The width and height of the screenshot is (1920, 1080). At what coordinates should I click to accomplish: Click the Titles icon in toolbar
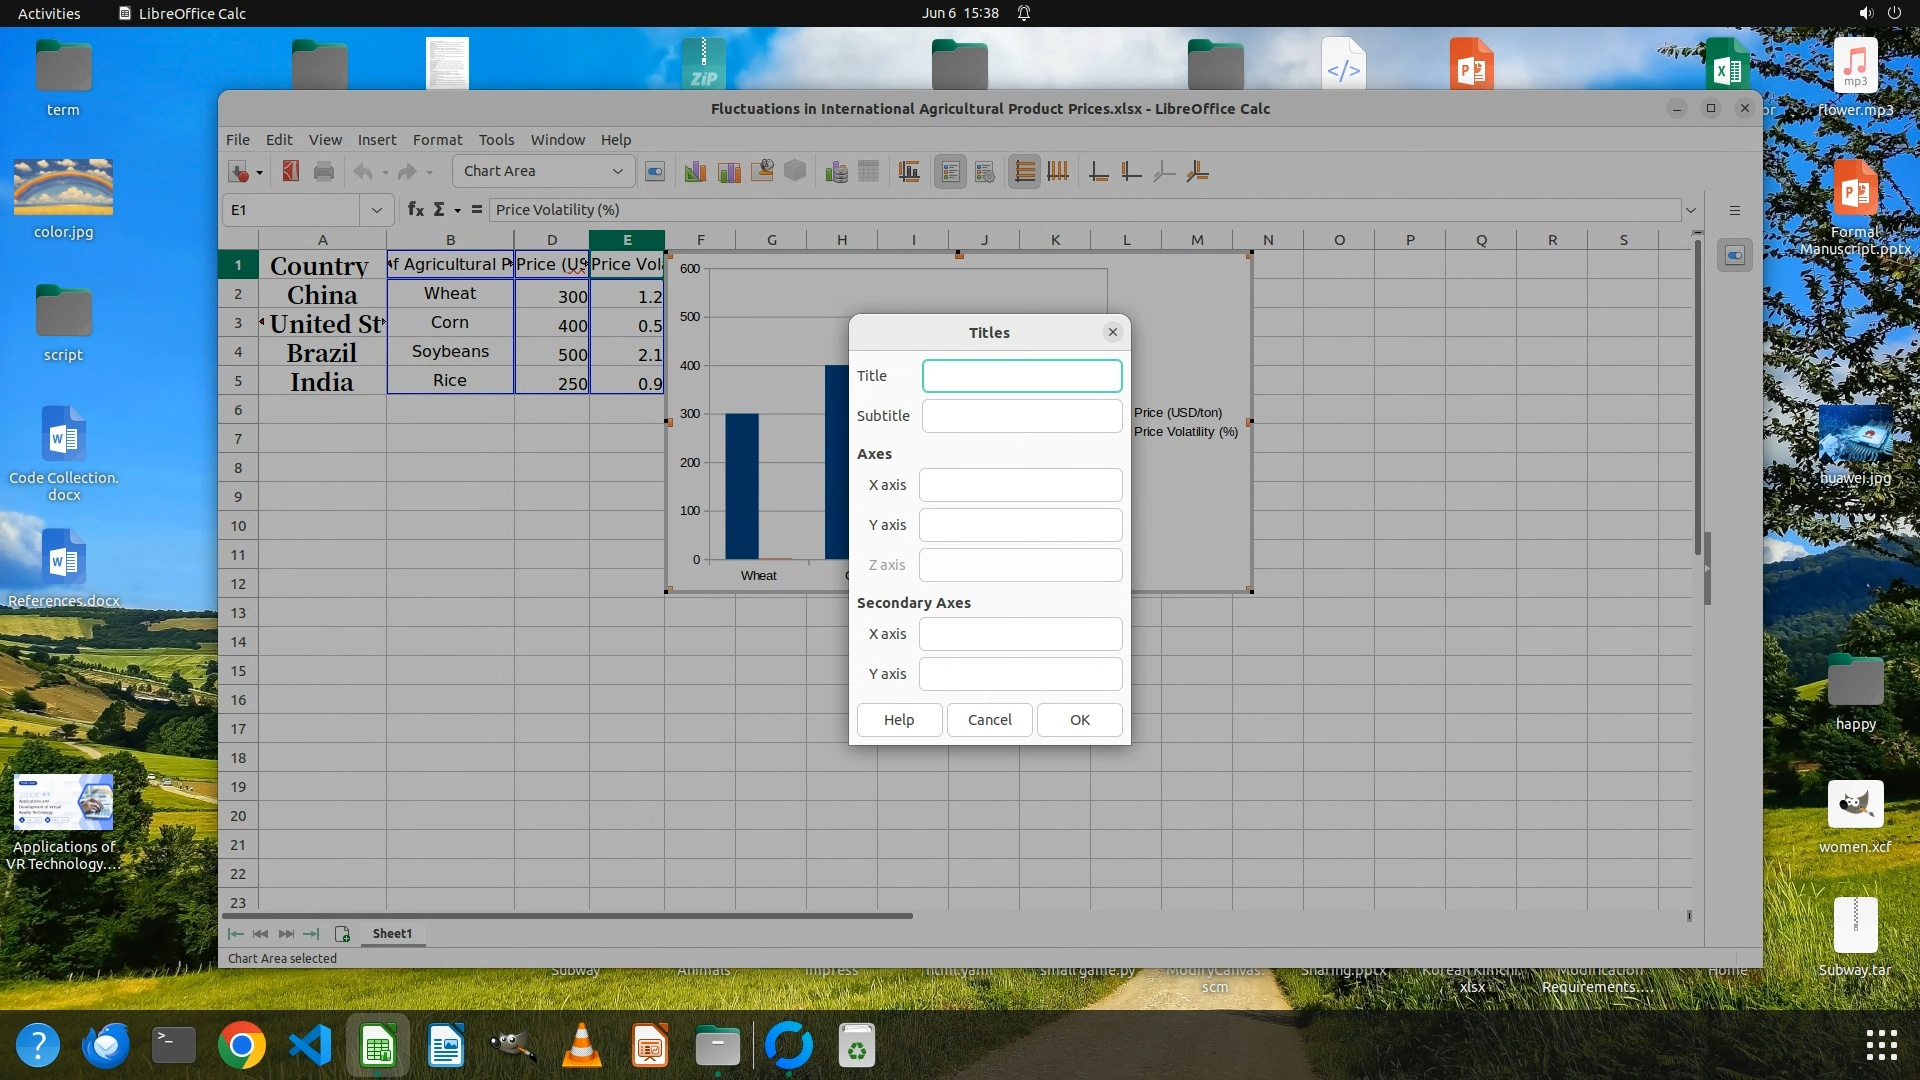909,172
